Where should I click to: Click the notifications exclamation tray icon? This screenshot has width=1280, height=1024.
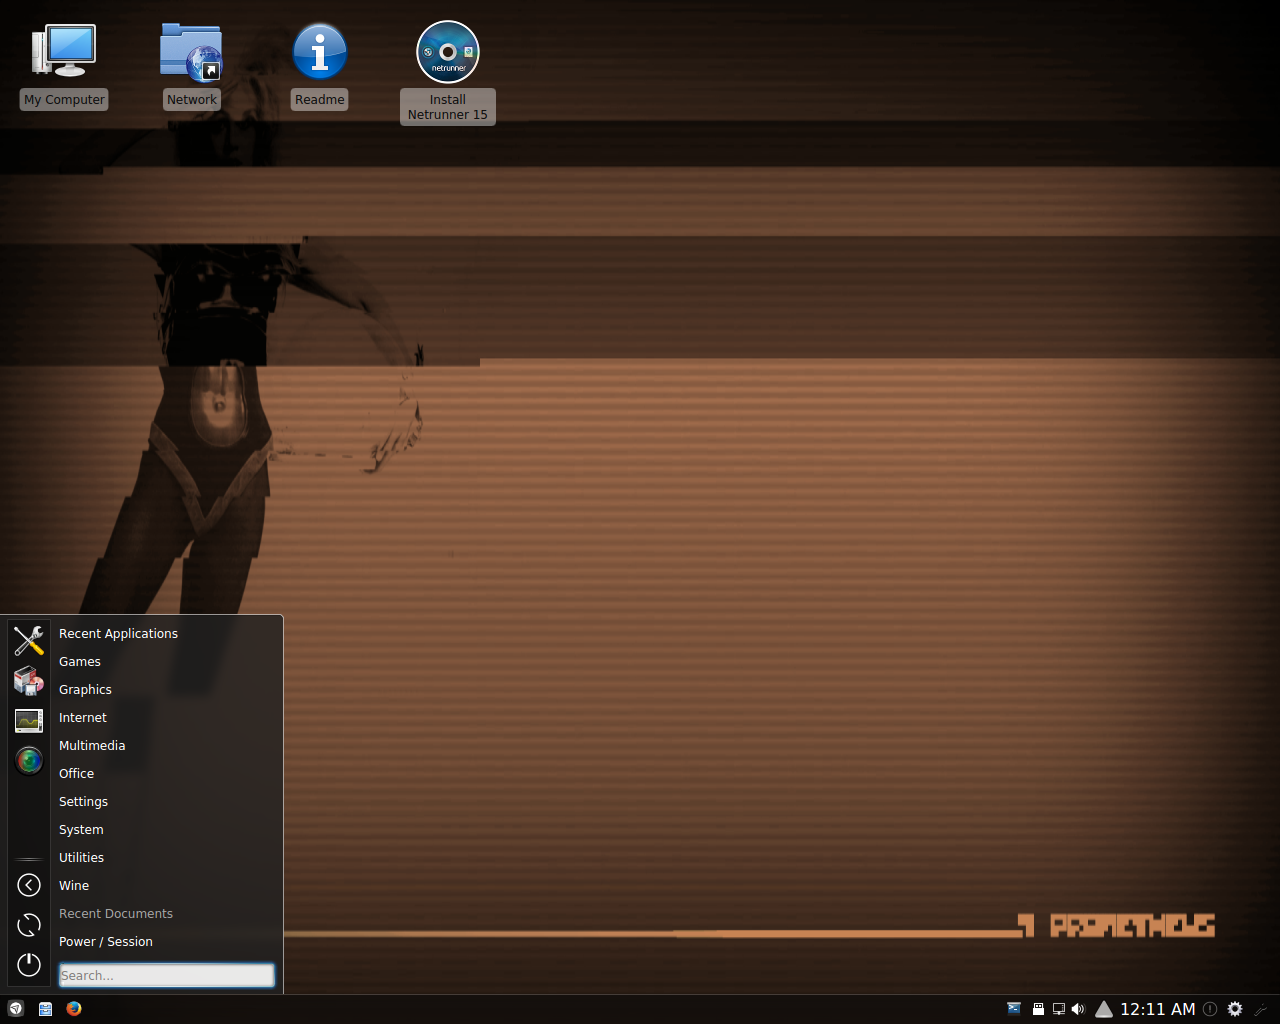click(x=1210, y=1009)
